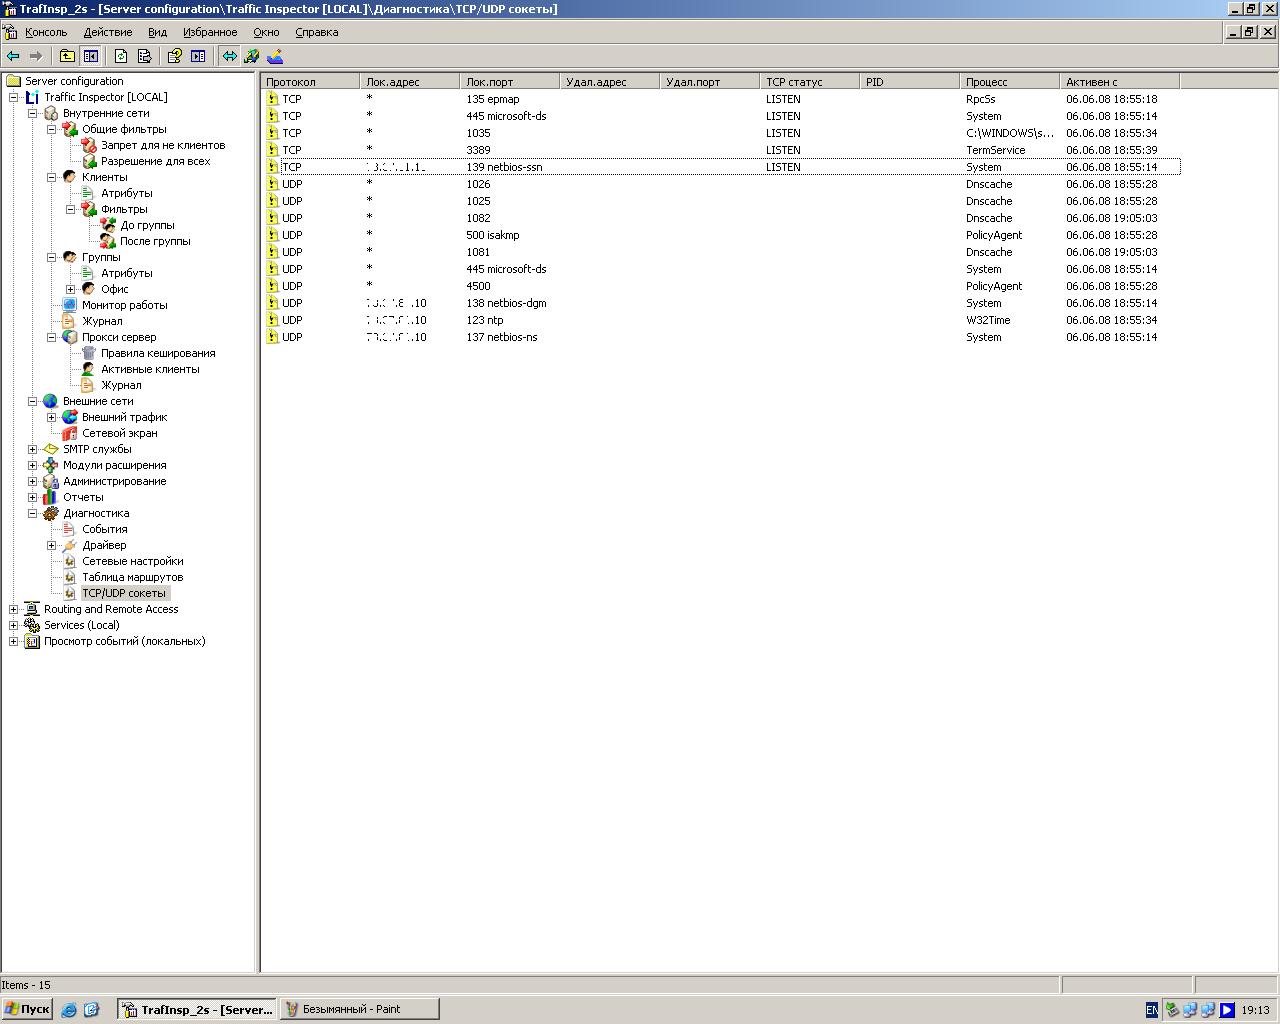Click the Up one level folder icon
The height and width of the screenshot is (1024, 1280).
67,56
